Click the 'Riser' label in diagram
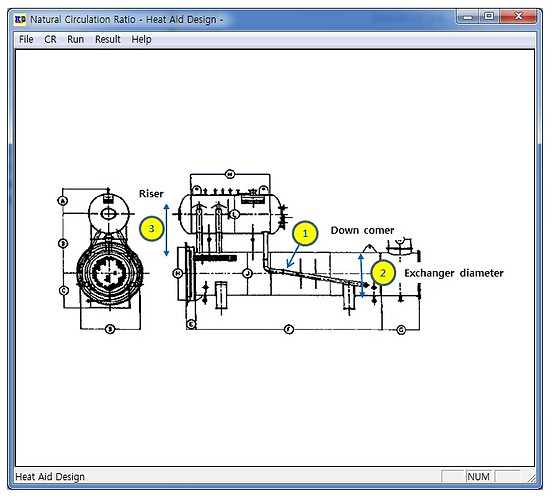 click(x=151, y=194)
